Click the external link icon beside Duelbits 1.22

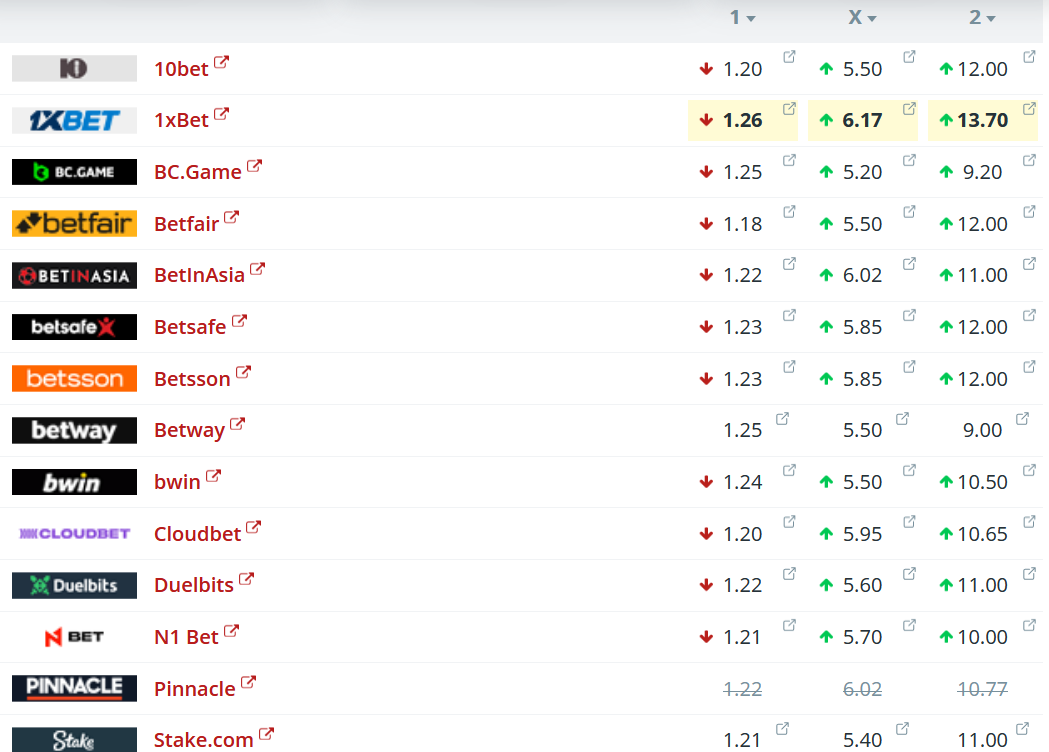point(789,573)
